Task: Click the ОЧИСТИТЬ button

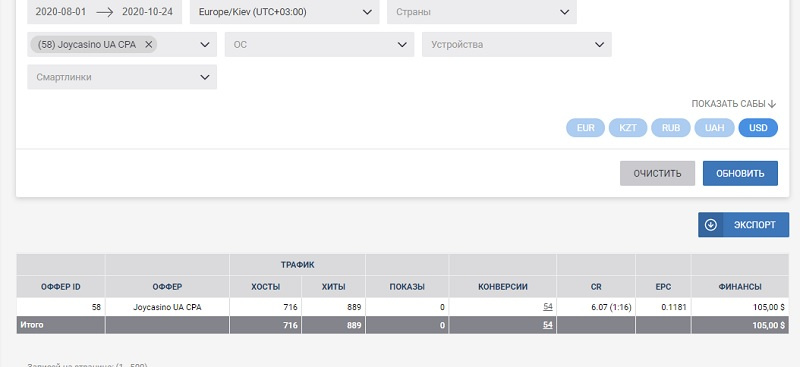Action: point(657,173)
